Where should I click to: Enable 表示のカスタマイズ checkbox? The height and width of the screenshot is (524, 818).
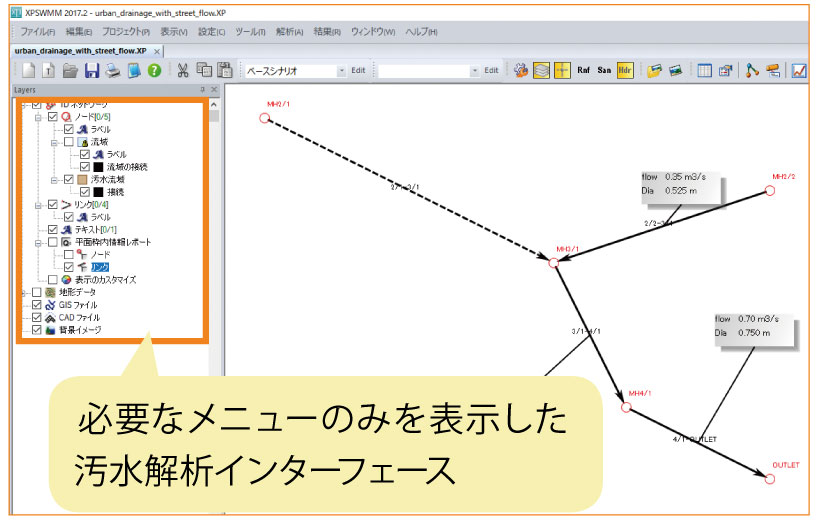tap(53, 280)
